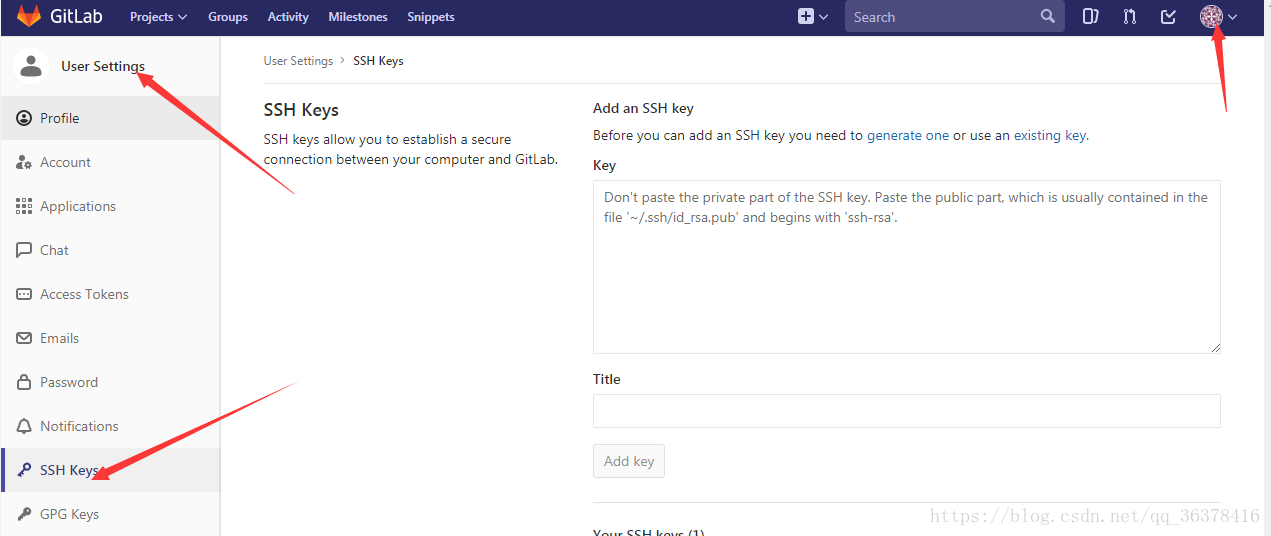
Task: Open the merge requests icon
Action: click(1130, 17)
